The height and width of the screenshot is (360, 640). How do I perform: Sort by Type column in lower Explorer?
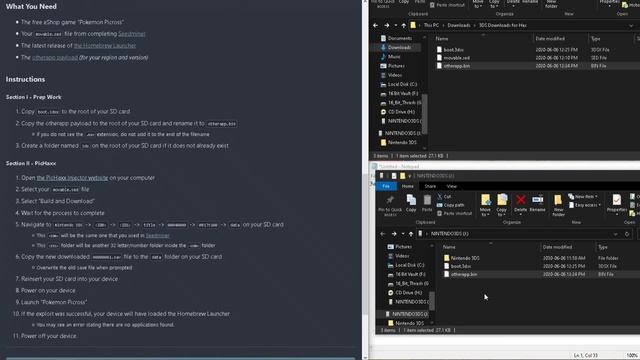tap(603, 247)
